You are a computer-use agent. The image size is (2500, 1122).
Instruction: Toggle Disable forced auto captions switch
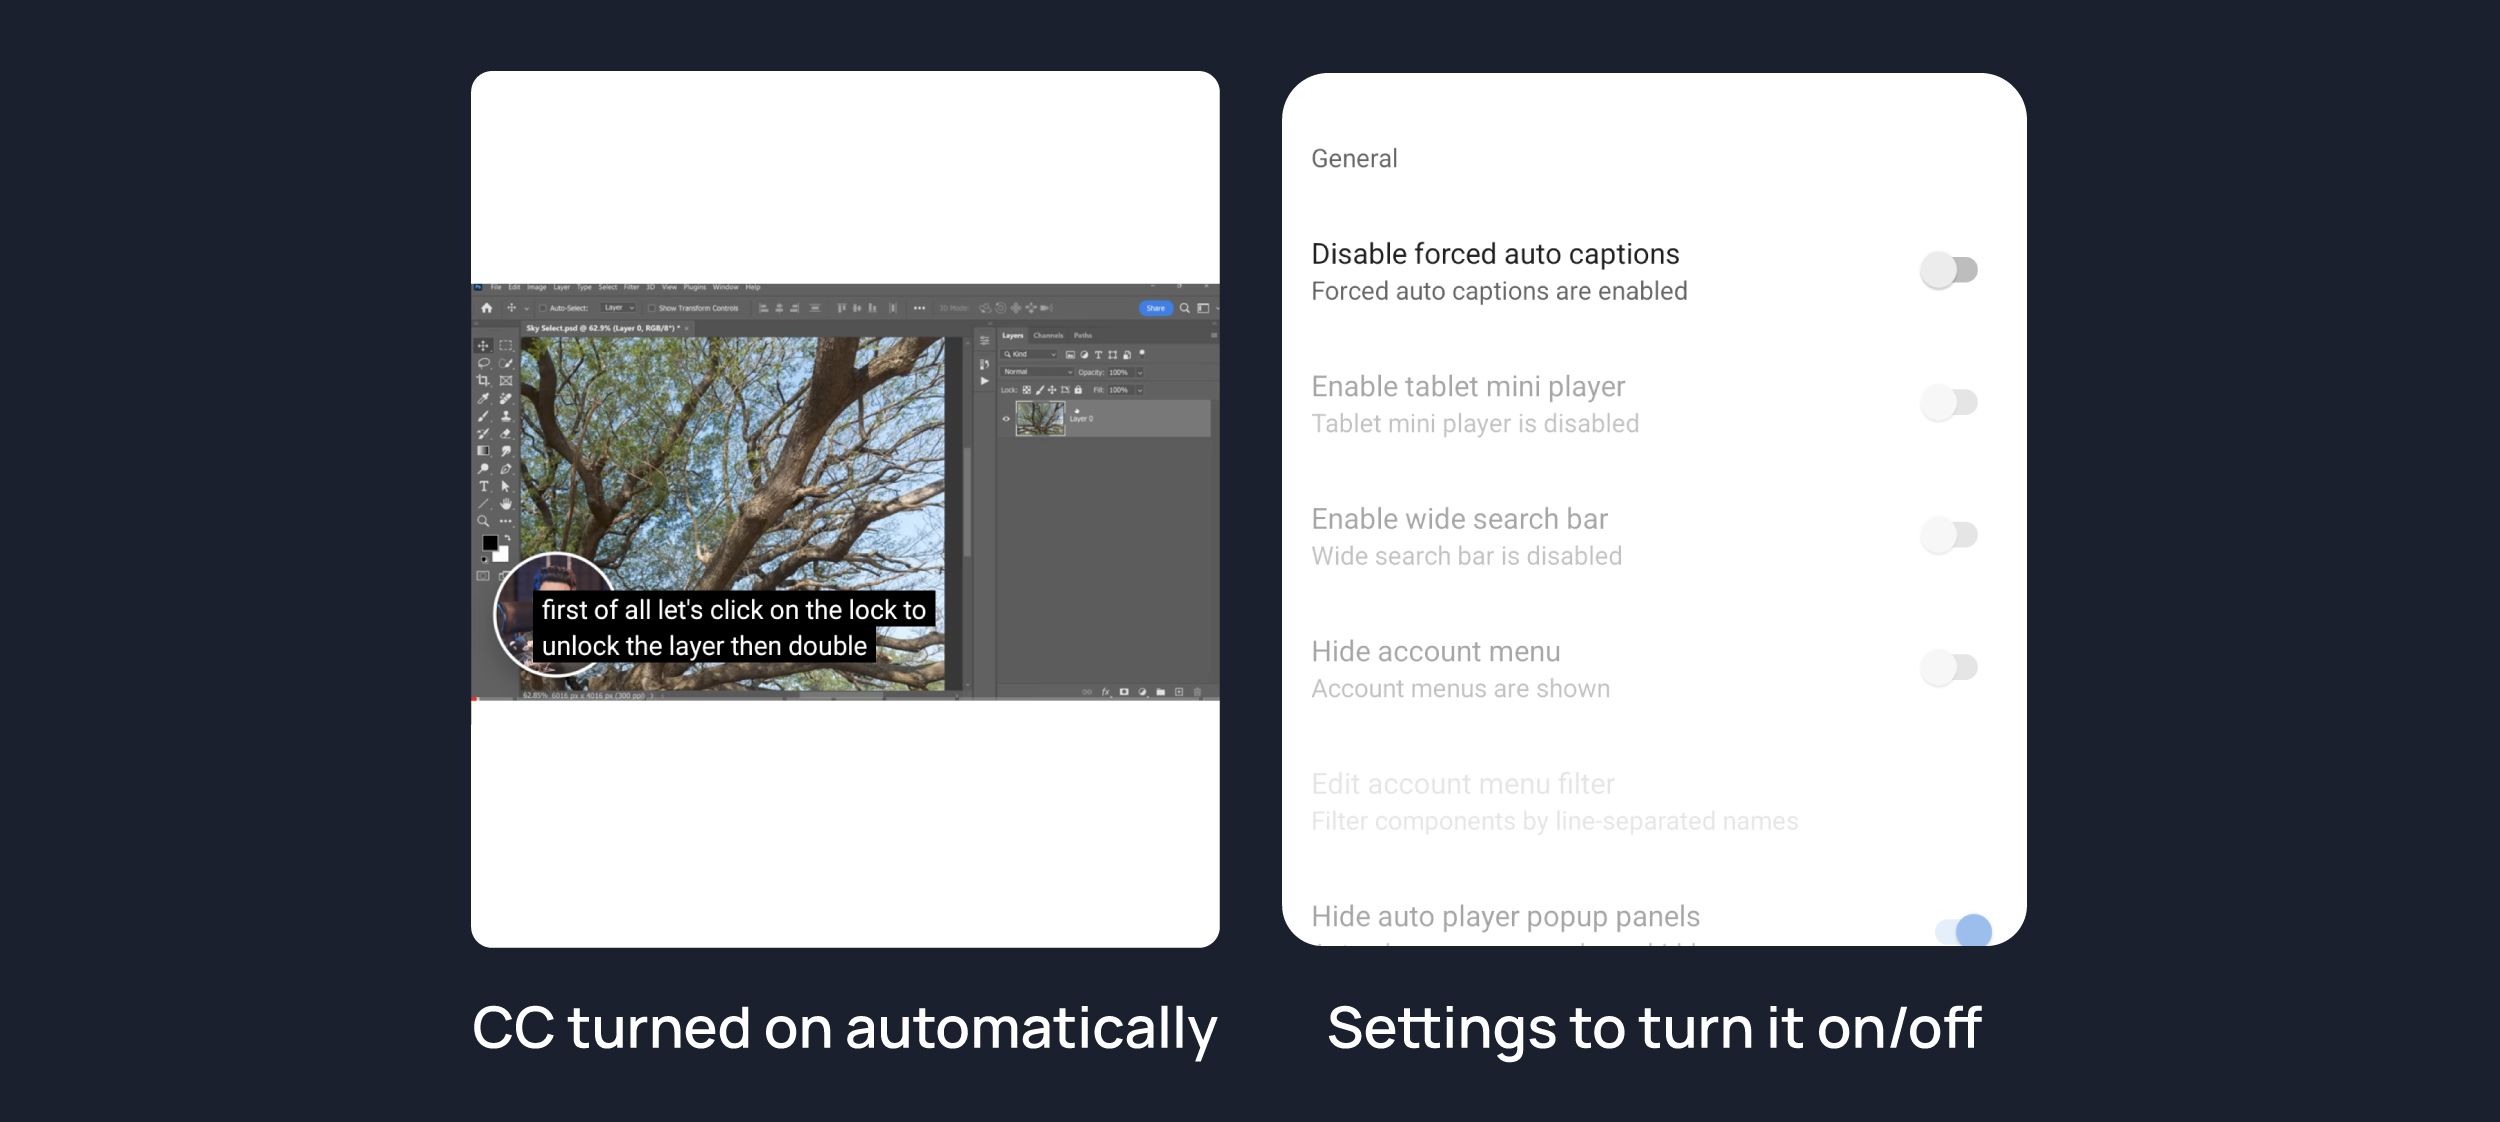coord(1949,270)
